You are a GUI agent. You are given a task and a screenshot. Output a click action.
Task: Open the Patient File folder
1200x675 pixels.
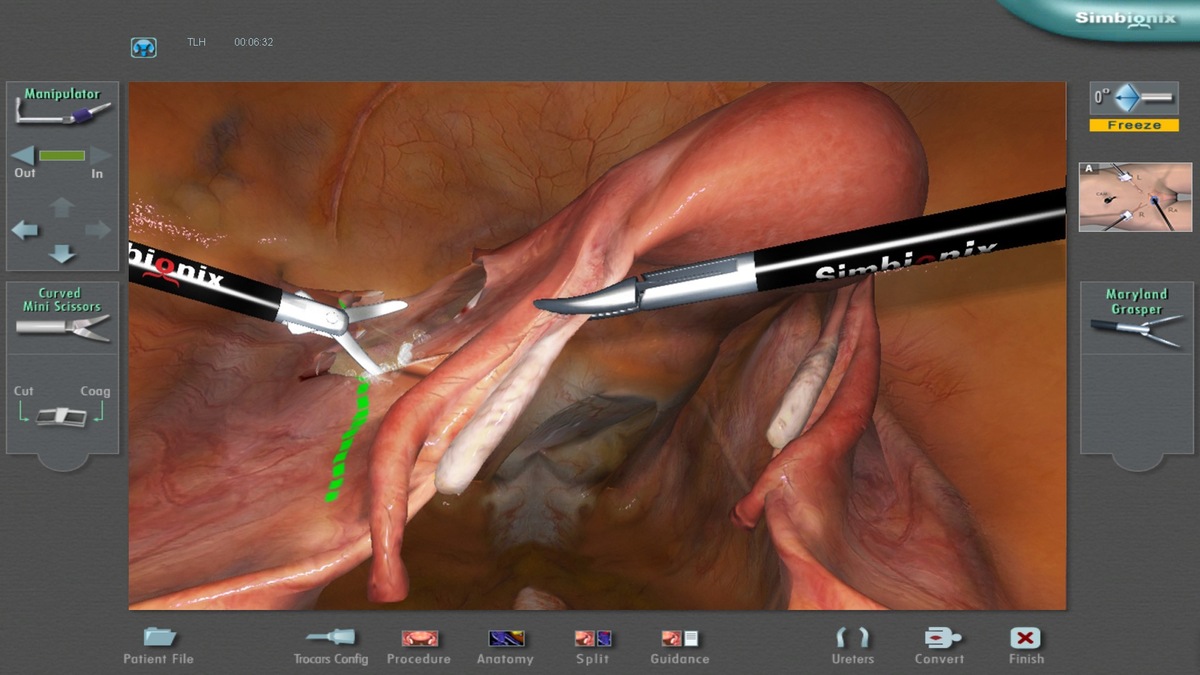(x=158, y=646)
